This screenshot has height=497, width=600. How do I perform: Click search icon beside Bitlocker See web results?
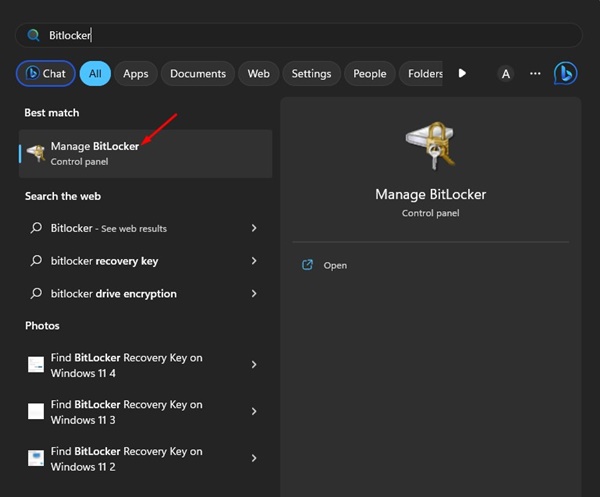point(36,228)
